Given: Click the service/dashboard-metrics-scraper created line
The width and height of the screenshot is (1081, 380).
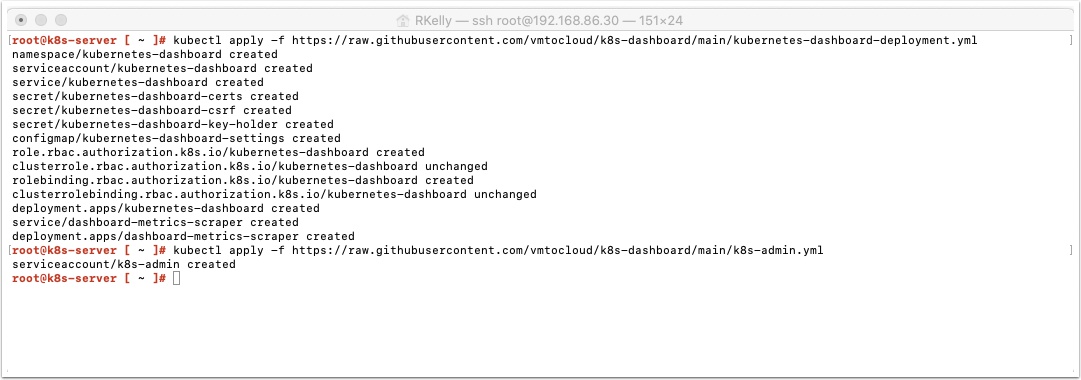Looking at the screenshot, I should [155, 222].
